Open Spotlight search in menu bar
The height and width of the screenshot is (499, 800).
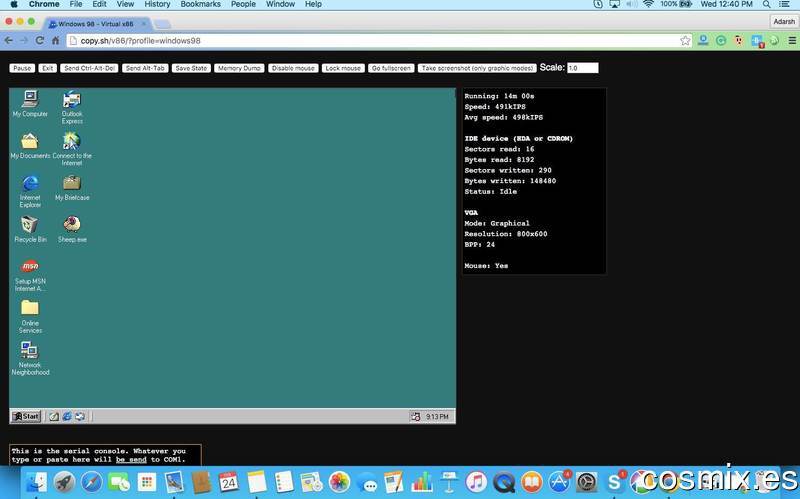point(766,4)
